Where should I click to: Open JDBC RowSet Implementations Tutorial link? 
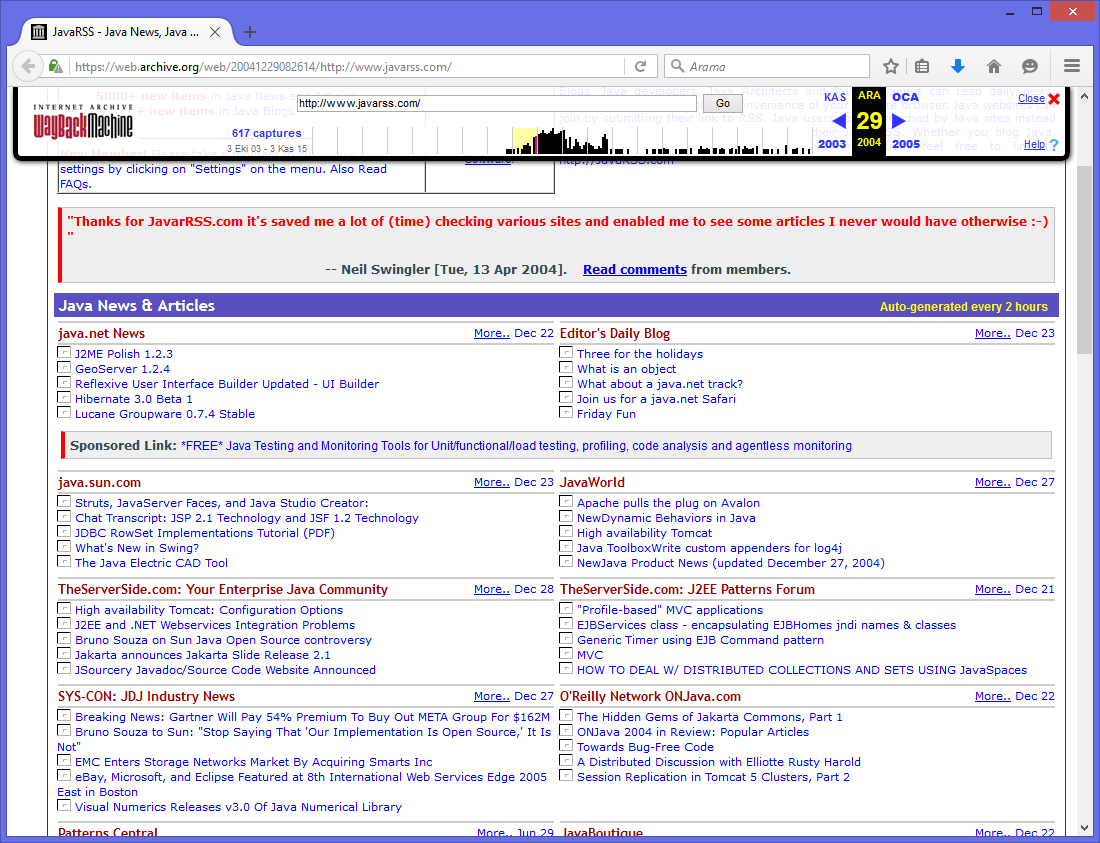[x=205, y=533]
